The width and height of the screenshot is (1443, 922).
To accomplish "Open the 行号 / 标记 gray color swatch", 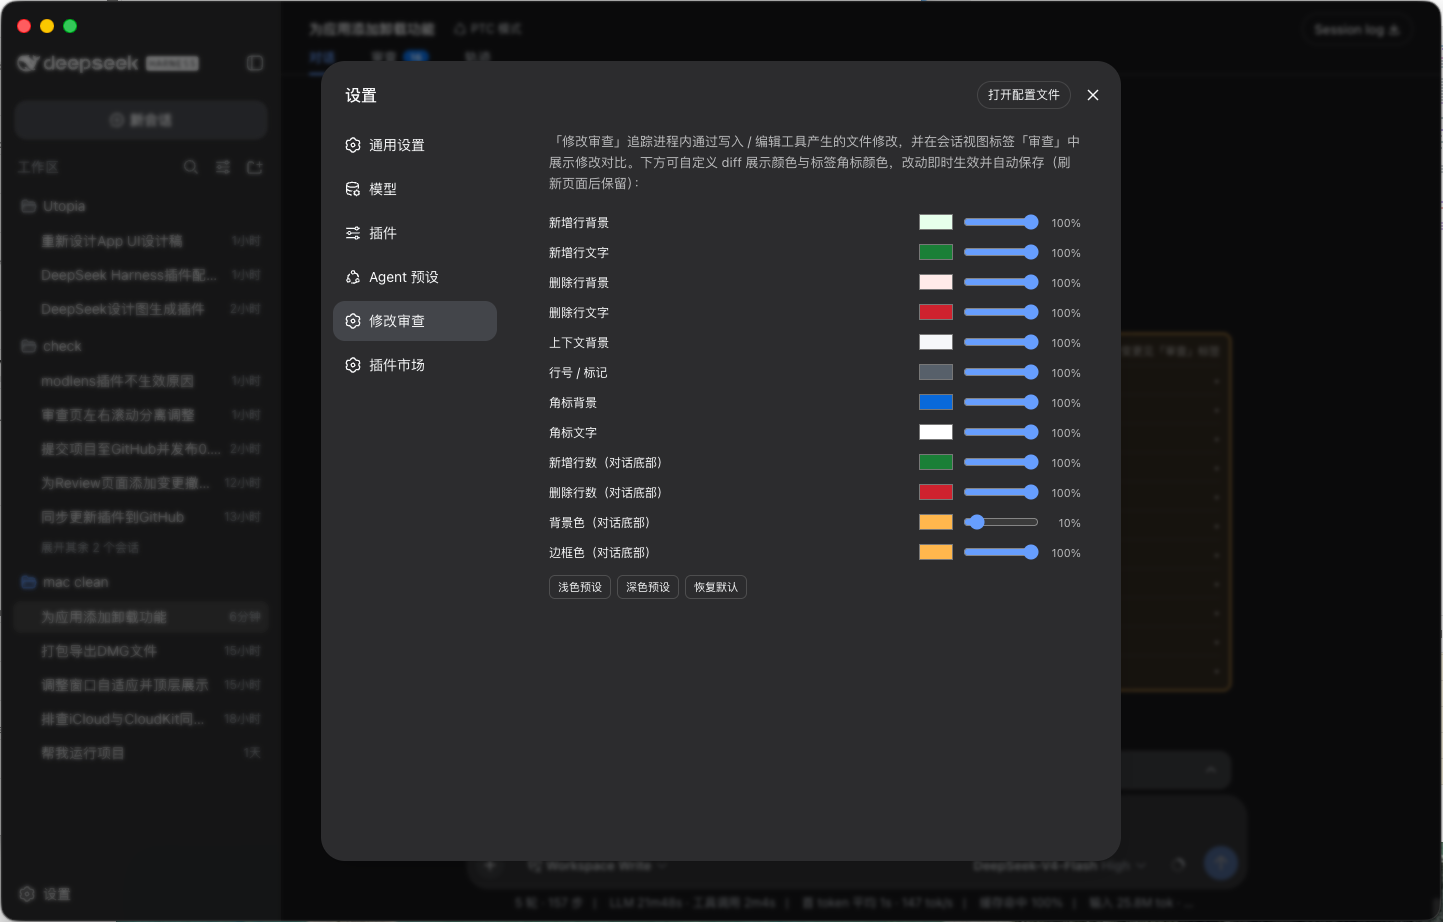I will (x=936, y=372).
